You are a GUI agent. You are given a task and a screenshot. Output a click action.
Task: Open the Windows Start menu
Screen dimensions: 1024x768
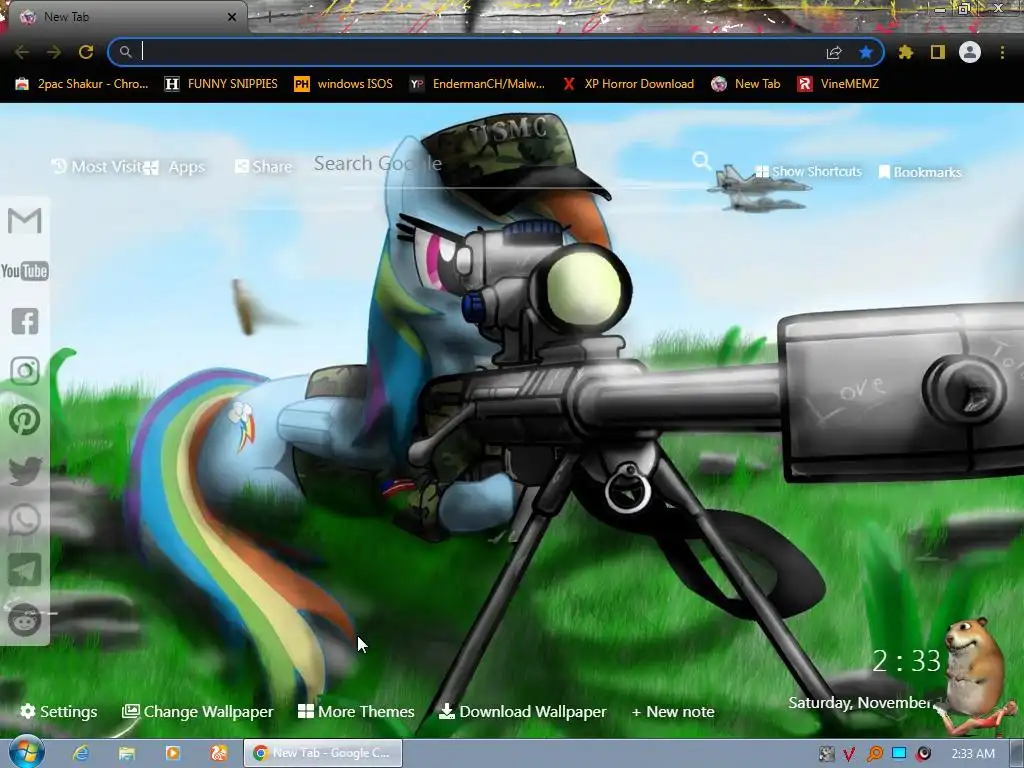[x=26, y=753]
